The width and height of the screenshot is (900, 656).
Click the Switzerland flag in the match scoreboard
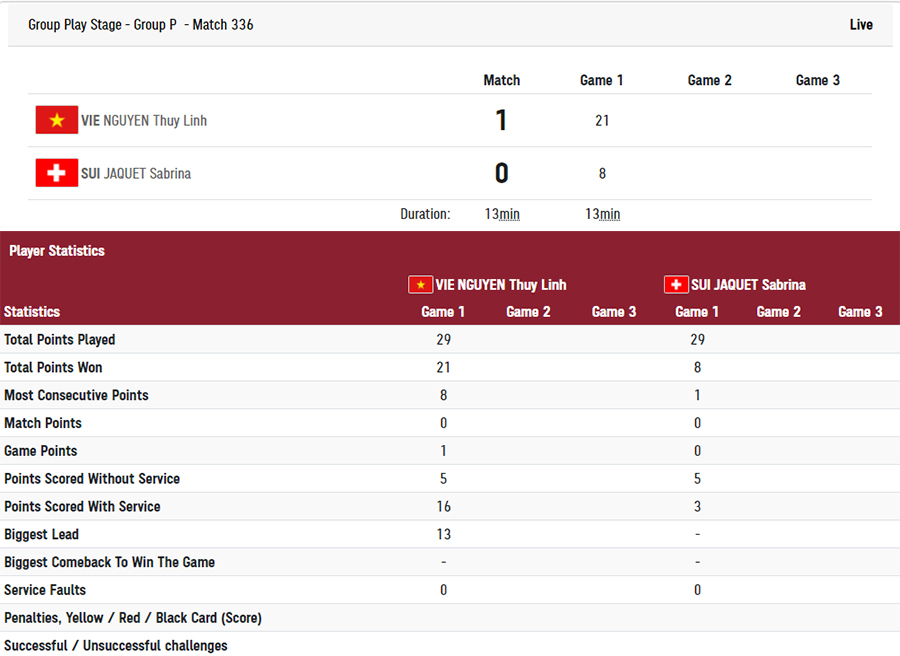point(57,173)
